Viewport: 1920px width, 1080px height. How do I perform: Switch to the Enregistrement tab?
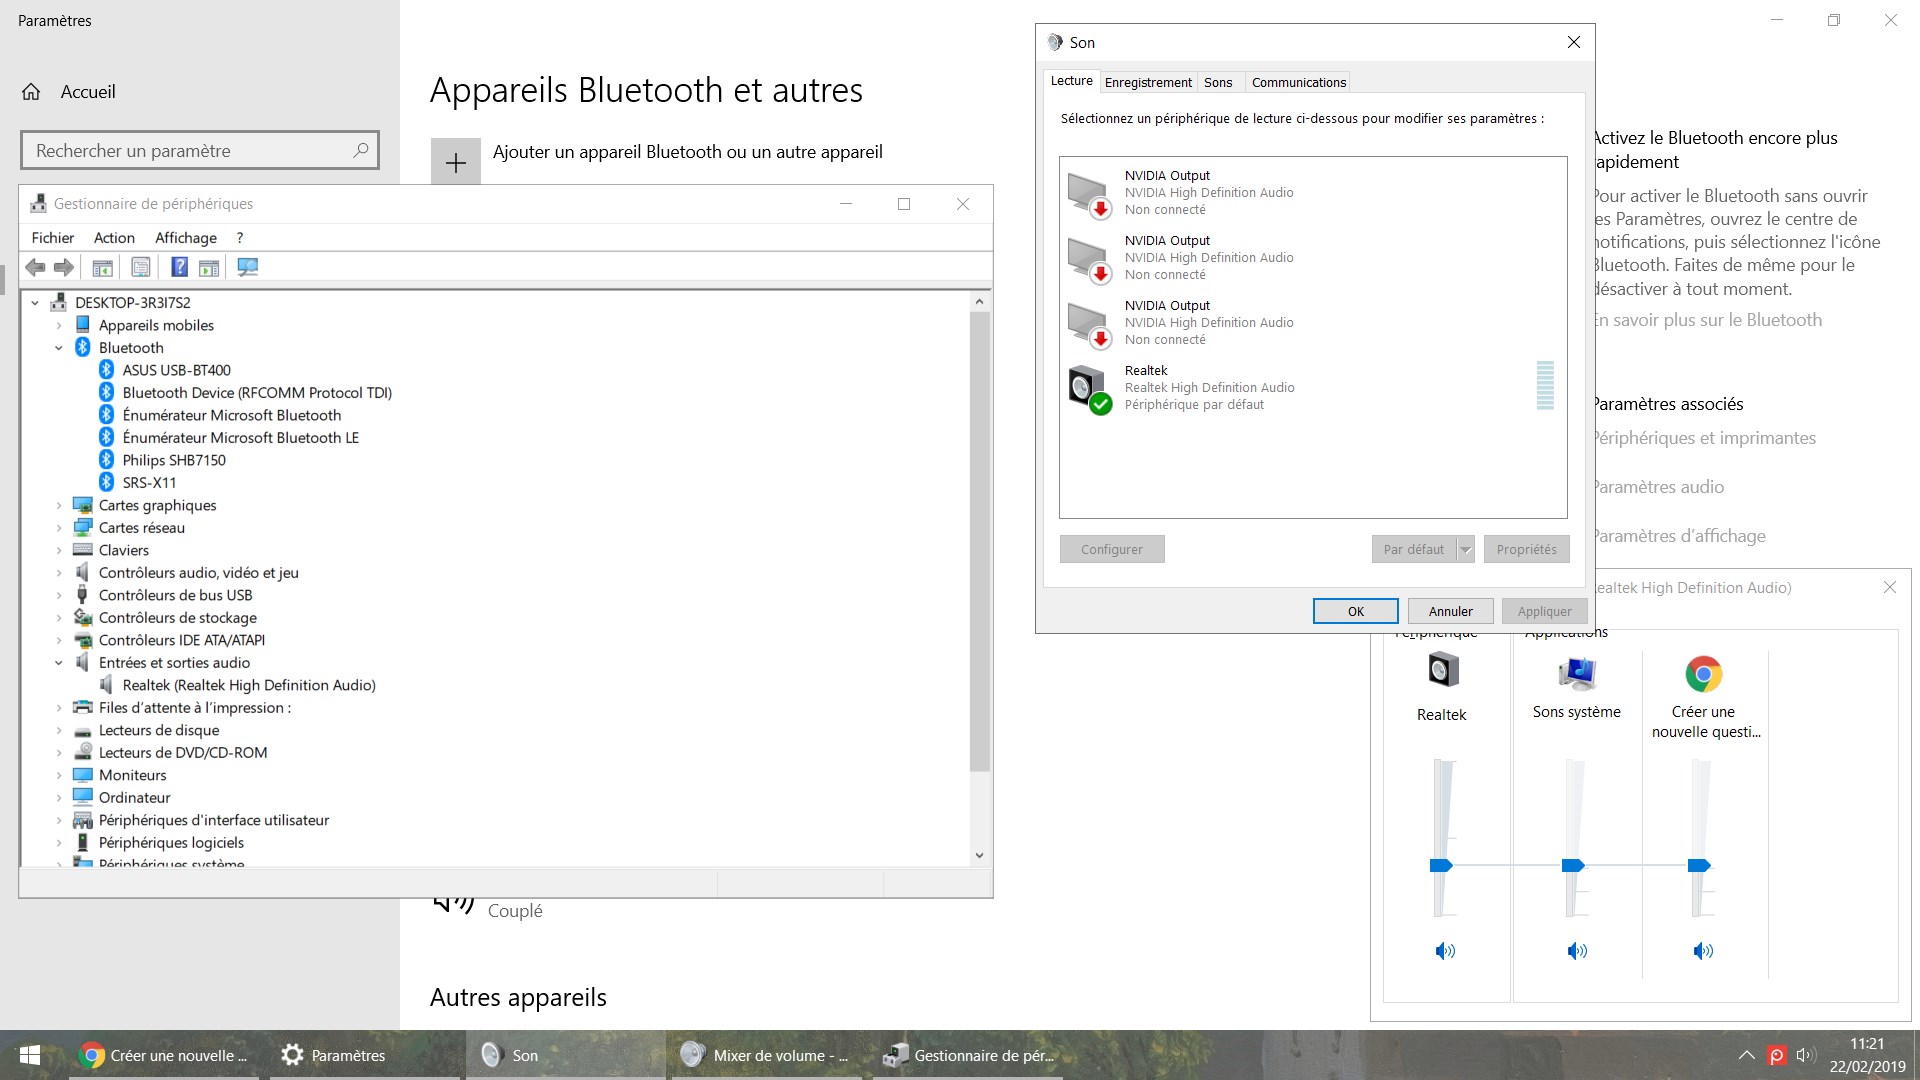1148,82
